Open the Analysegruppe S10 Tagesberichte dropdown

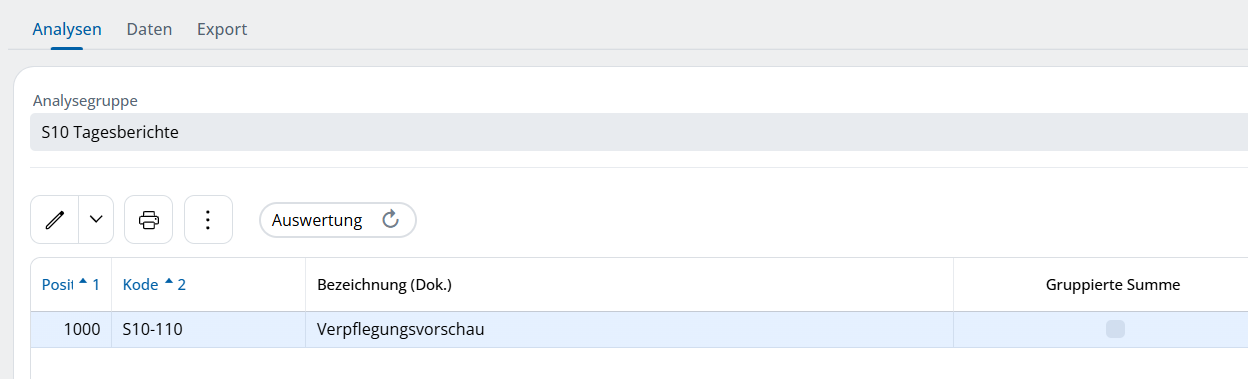click(639, 132)
